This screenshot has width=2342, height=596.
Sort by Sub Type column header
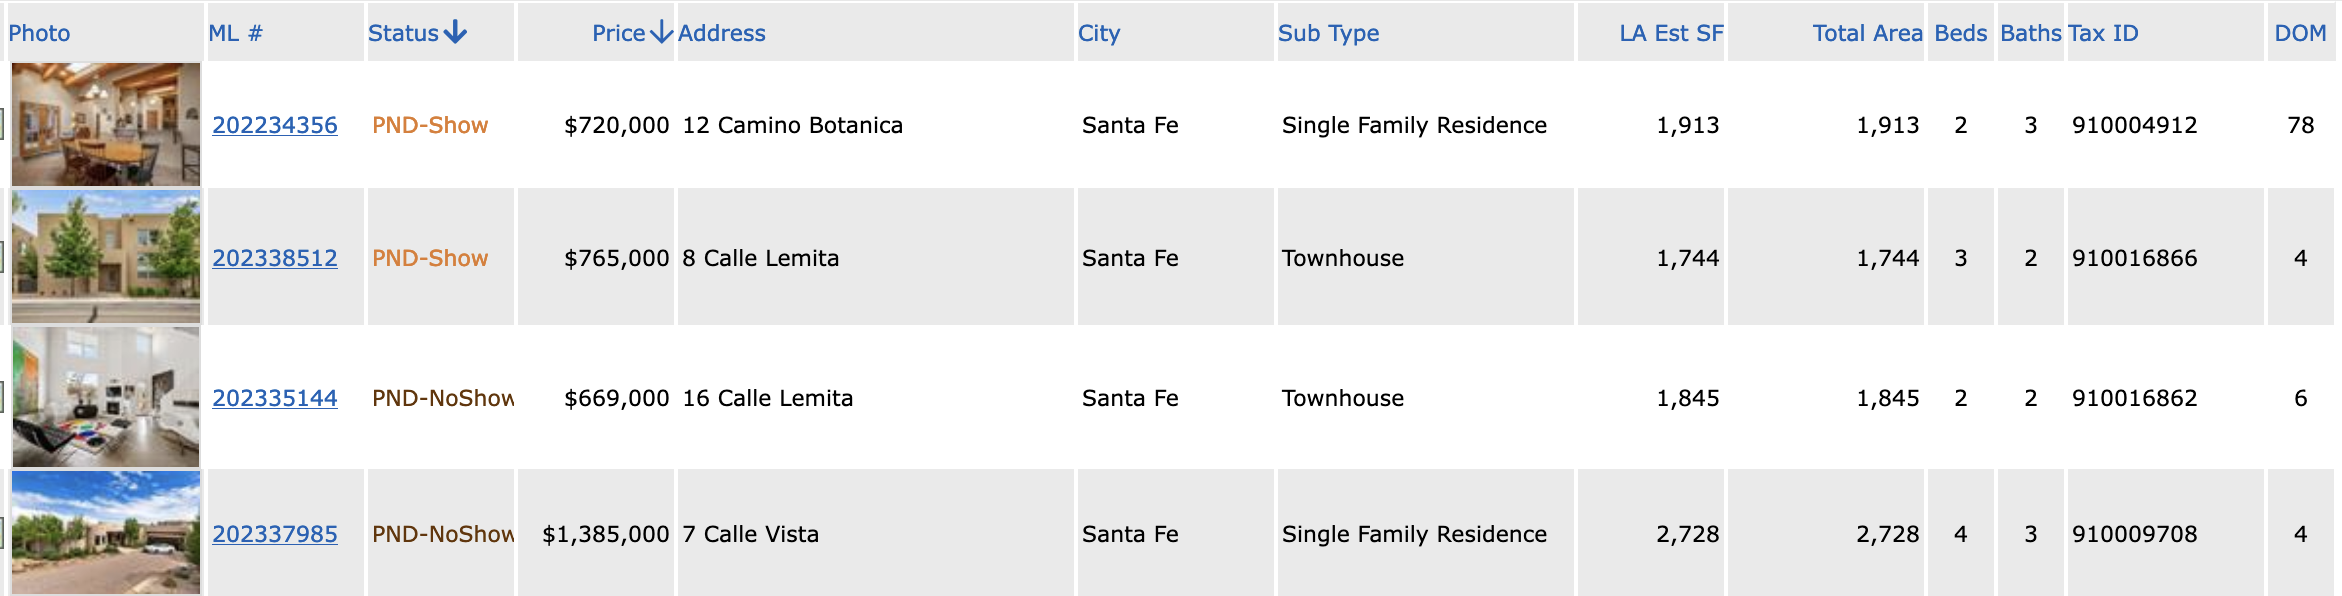1328,33
